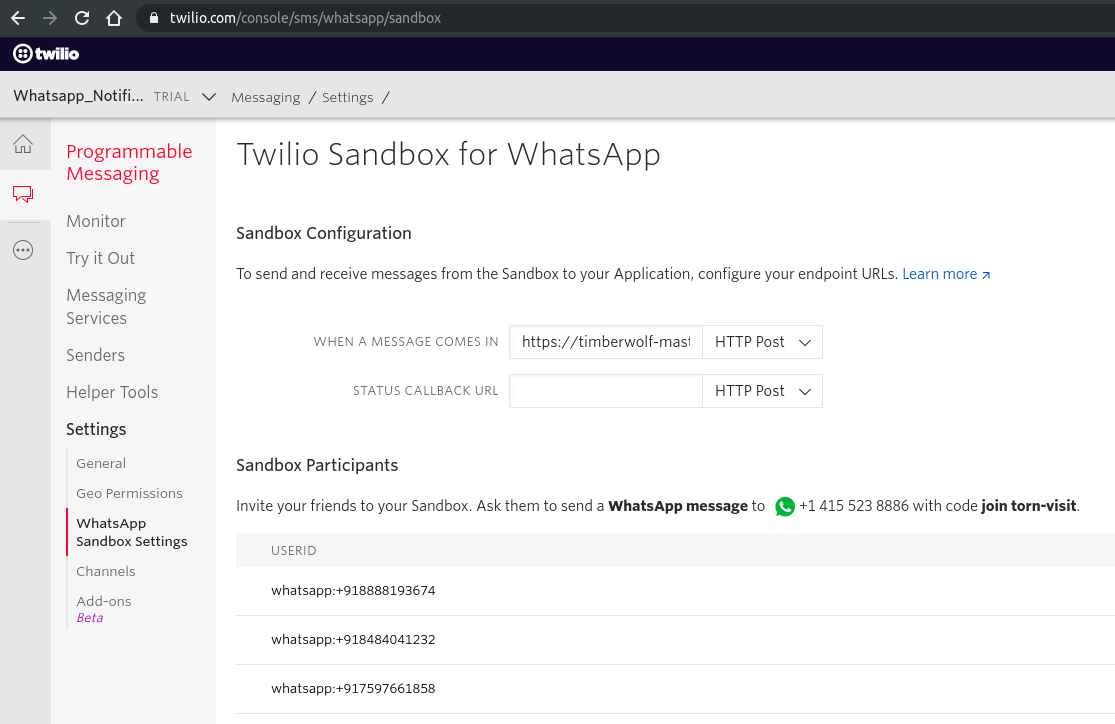Click the padlock site security icon
This screenshot has height=724, width=1115.
tap(154, 18)
